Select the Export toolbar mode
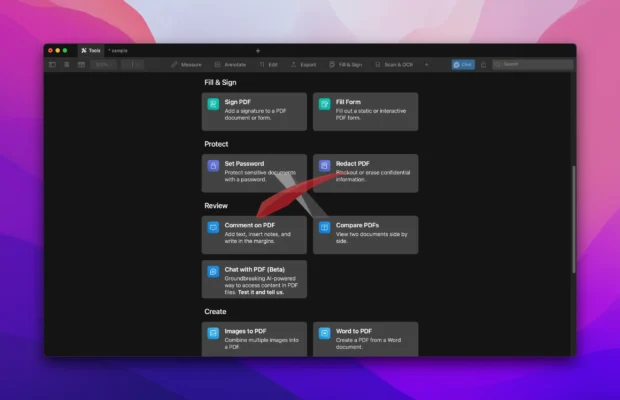620x400 pixels. point(303,64)
